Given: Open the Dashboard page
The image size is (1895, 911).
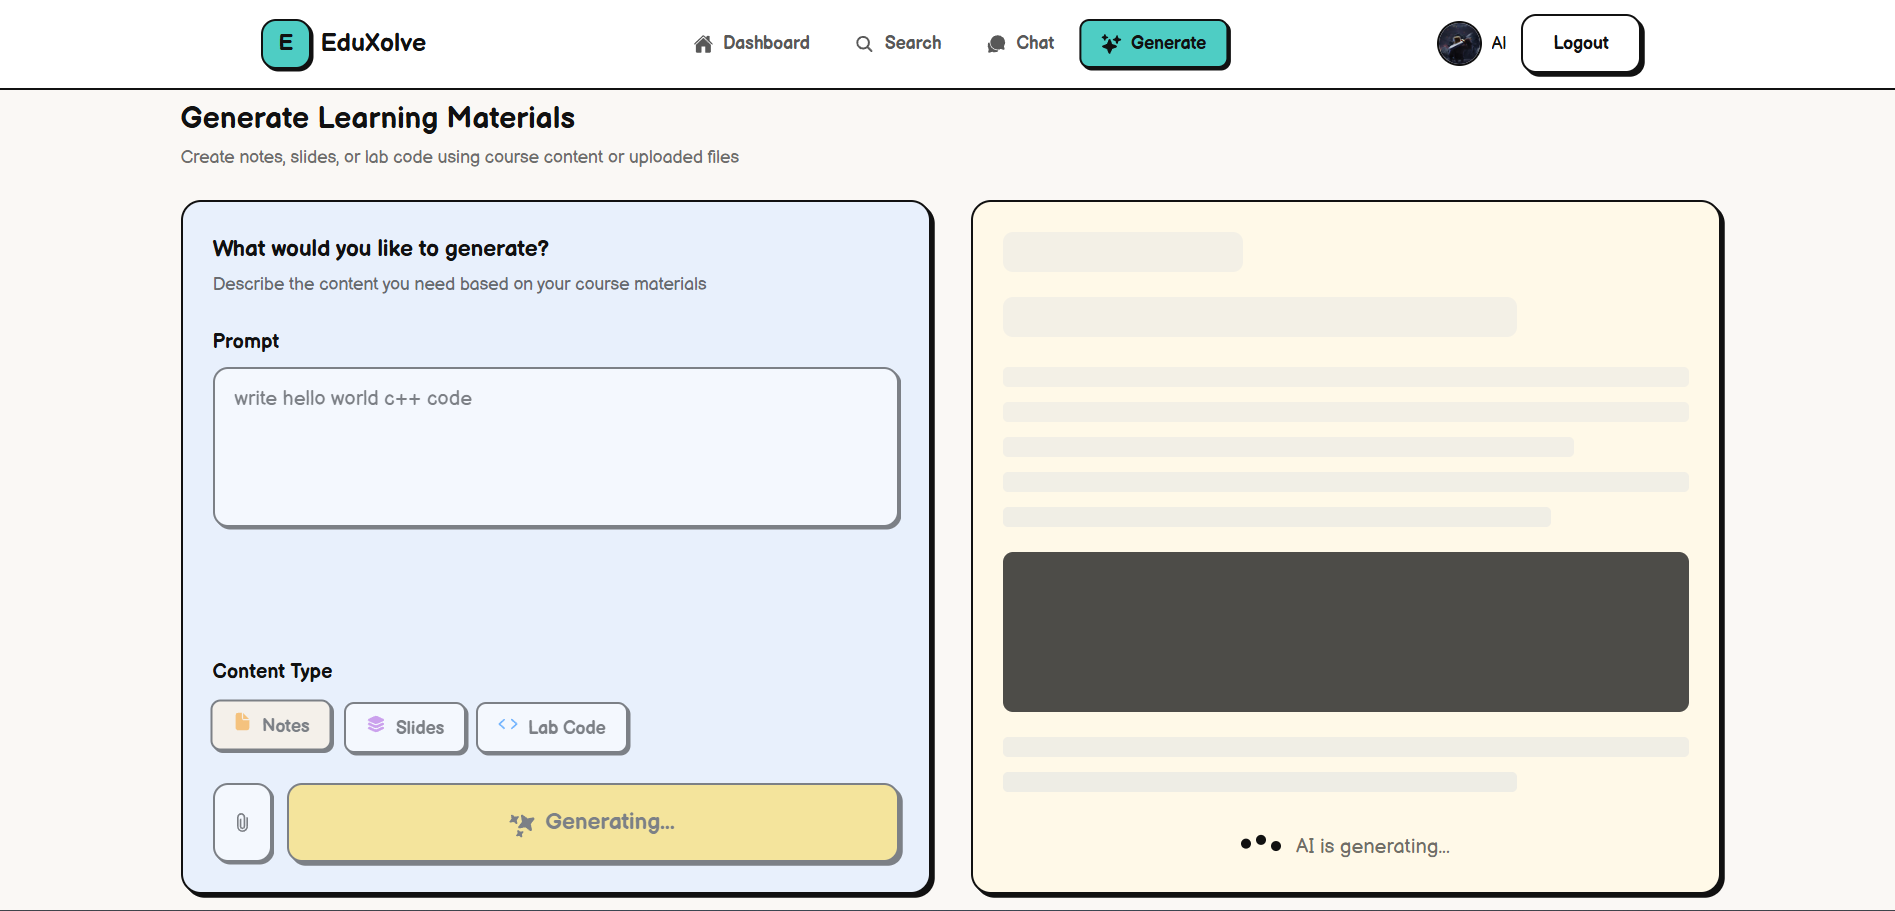Looking at the screenshot, I should 752,43.
